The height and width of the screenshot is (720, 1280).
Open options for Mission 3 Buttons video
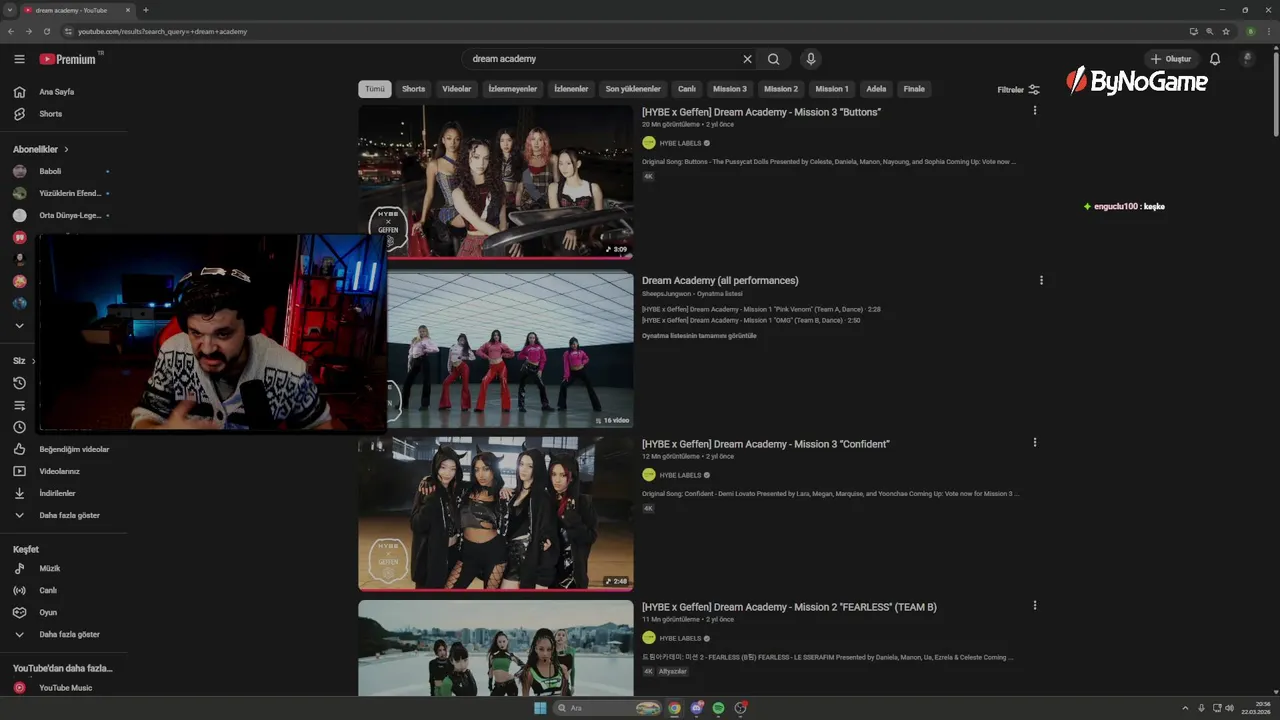coord(1034,110)
